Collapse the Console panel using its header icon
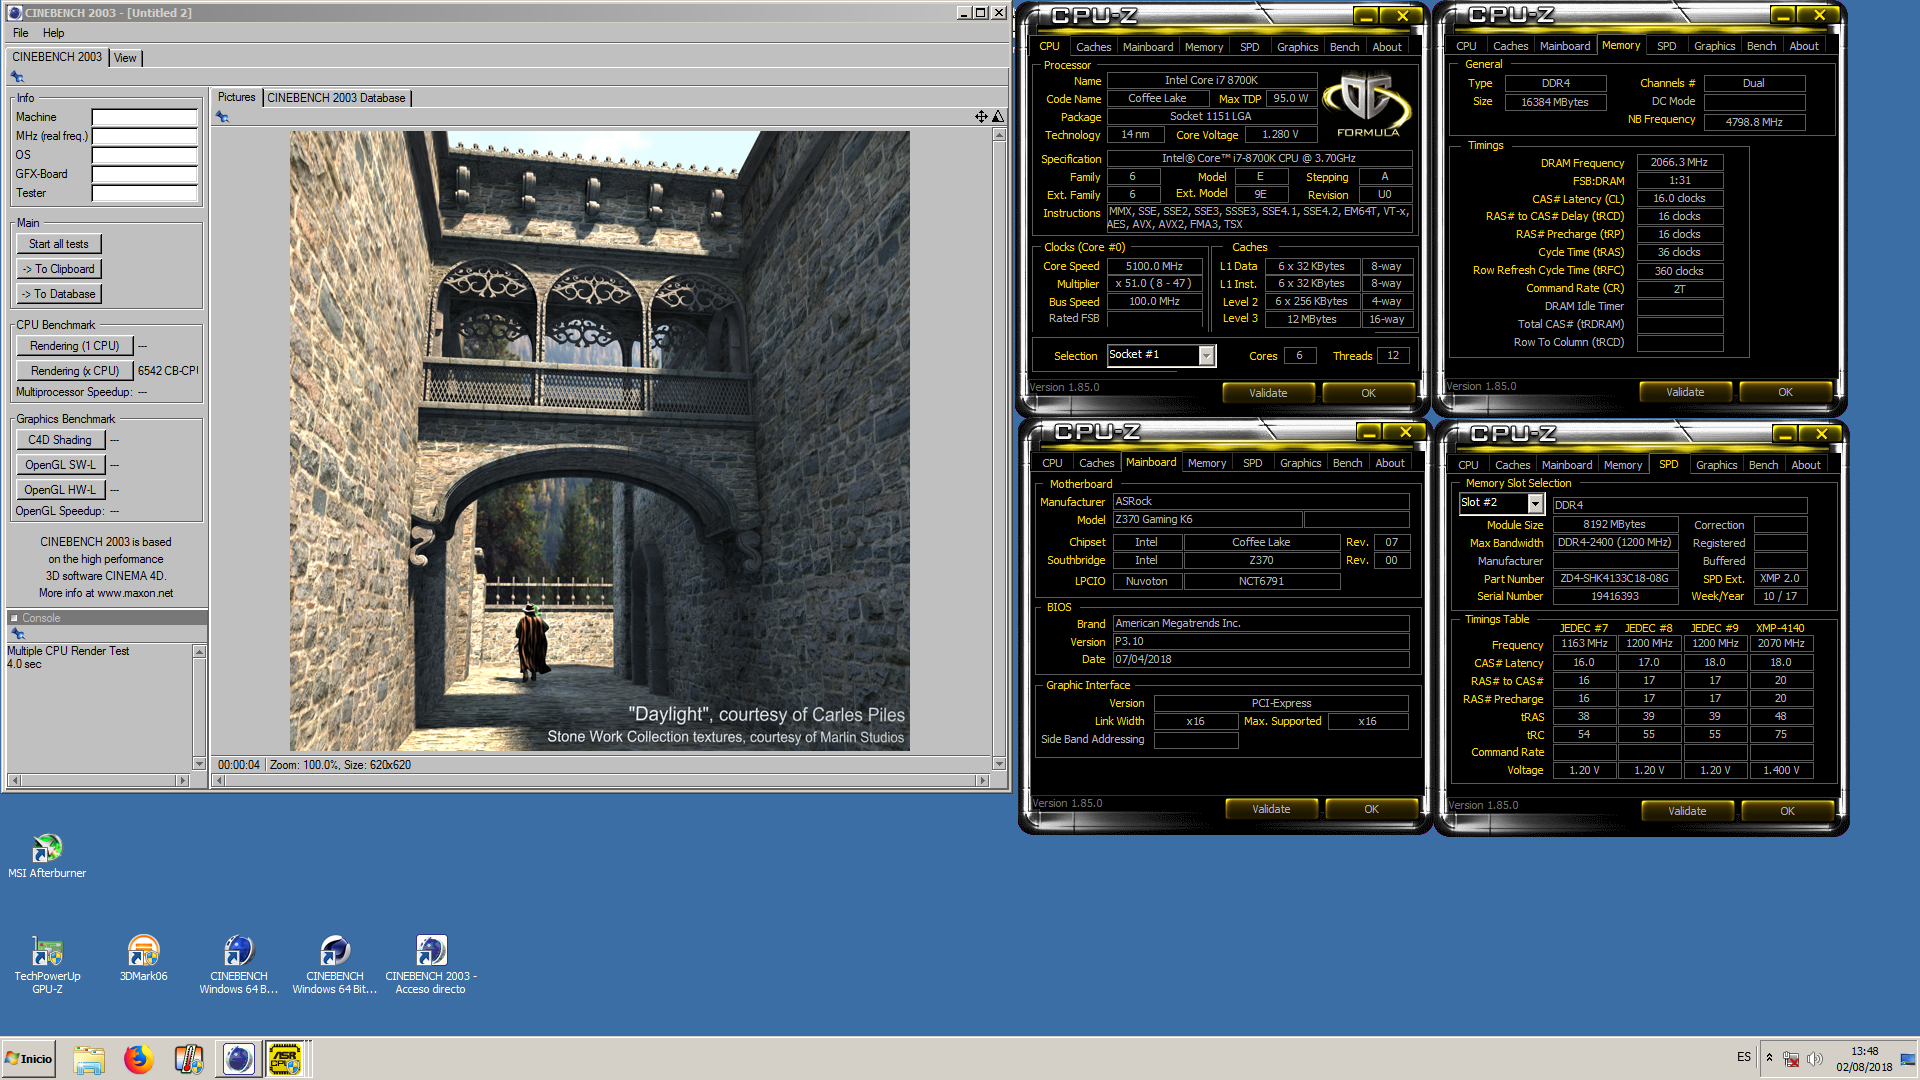The image size is (1920, 1080). pos(15,618)
